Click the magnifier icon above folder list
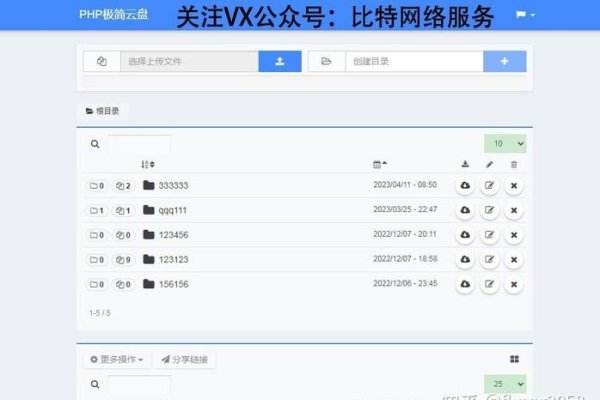600x400 pixels. [x=95, y=144]
